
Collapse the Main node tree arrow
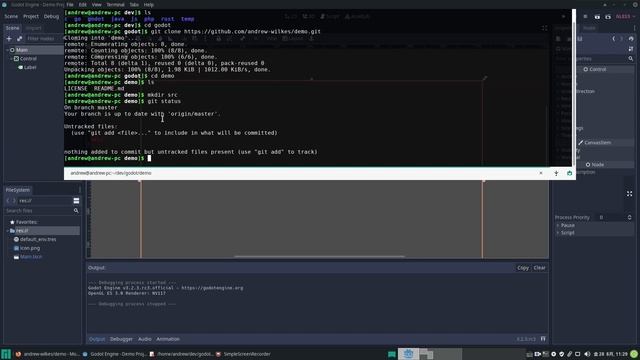click(x=7, y=50)
